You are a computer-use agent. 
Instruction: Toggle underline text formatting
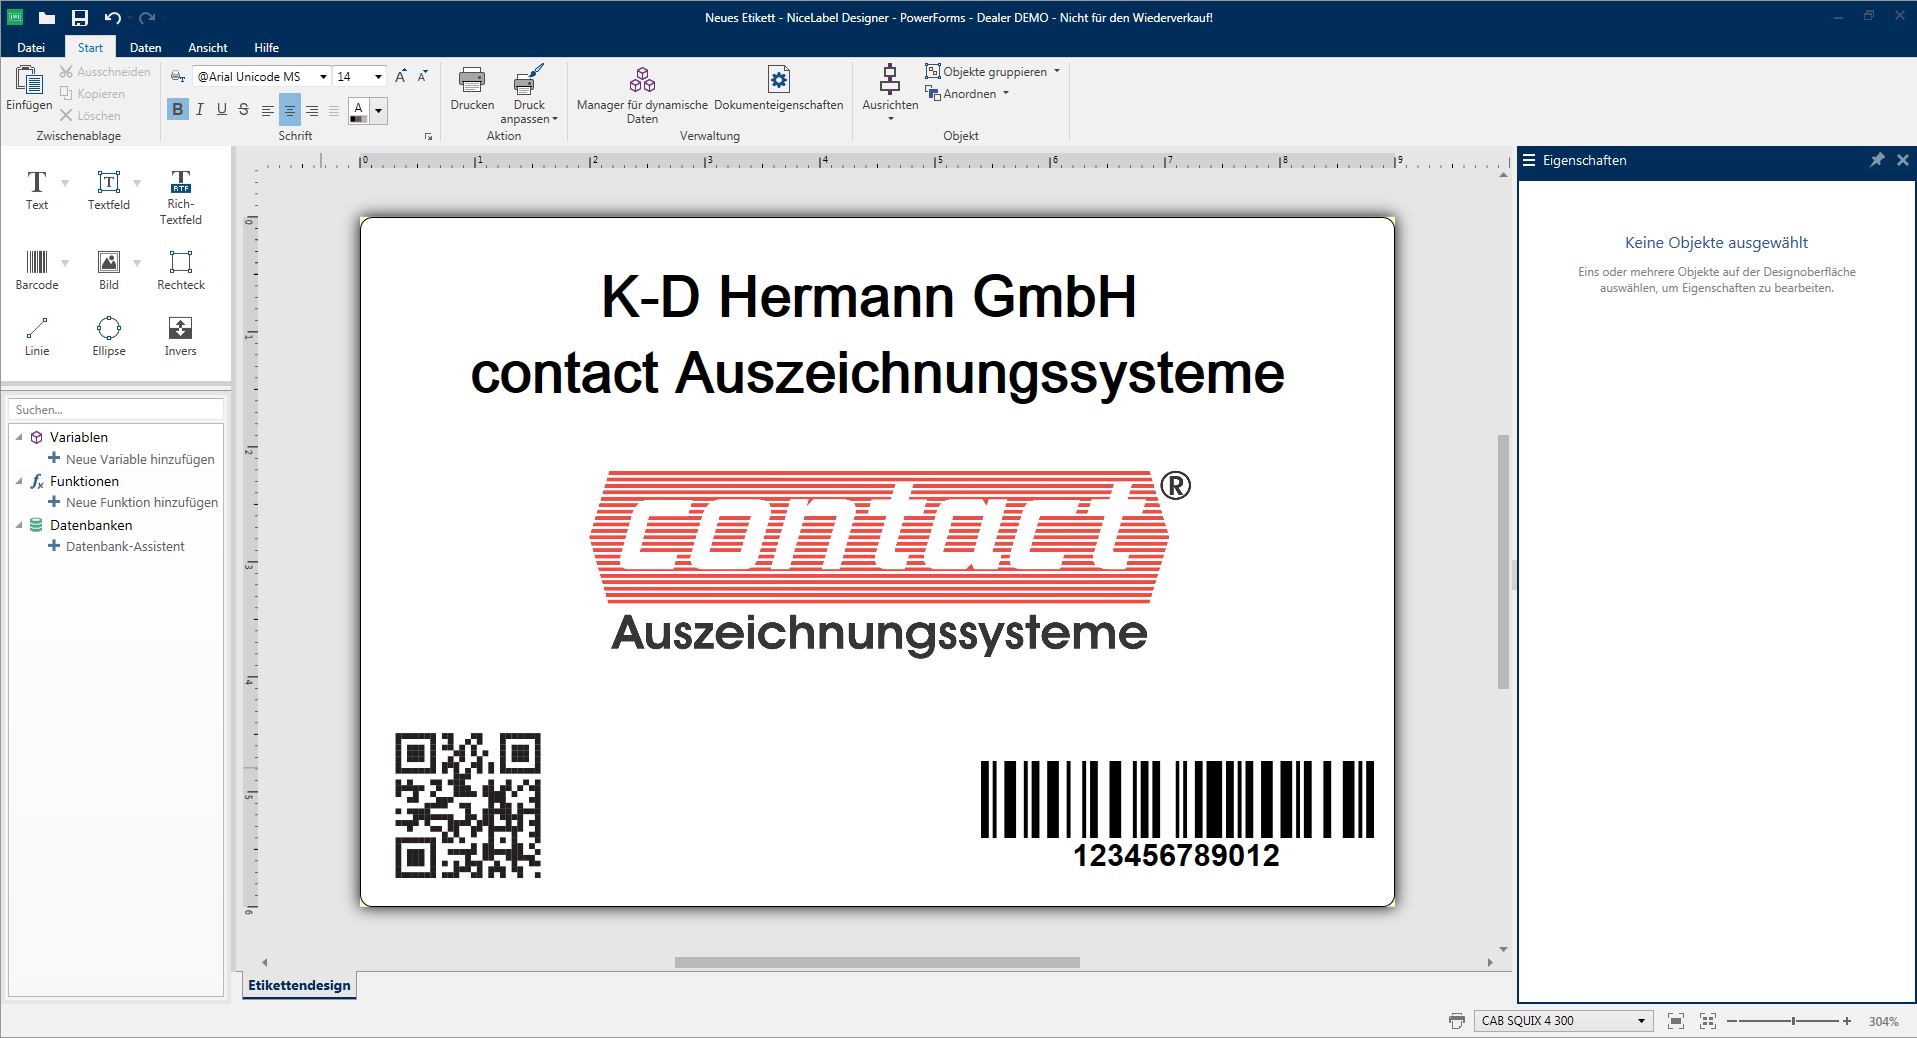[x=222, y=110]
